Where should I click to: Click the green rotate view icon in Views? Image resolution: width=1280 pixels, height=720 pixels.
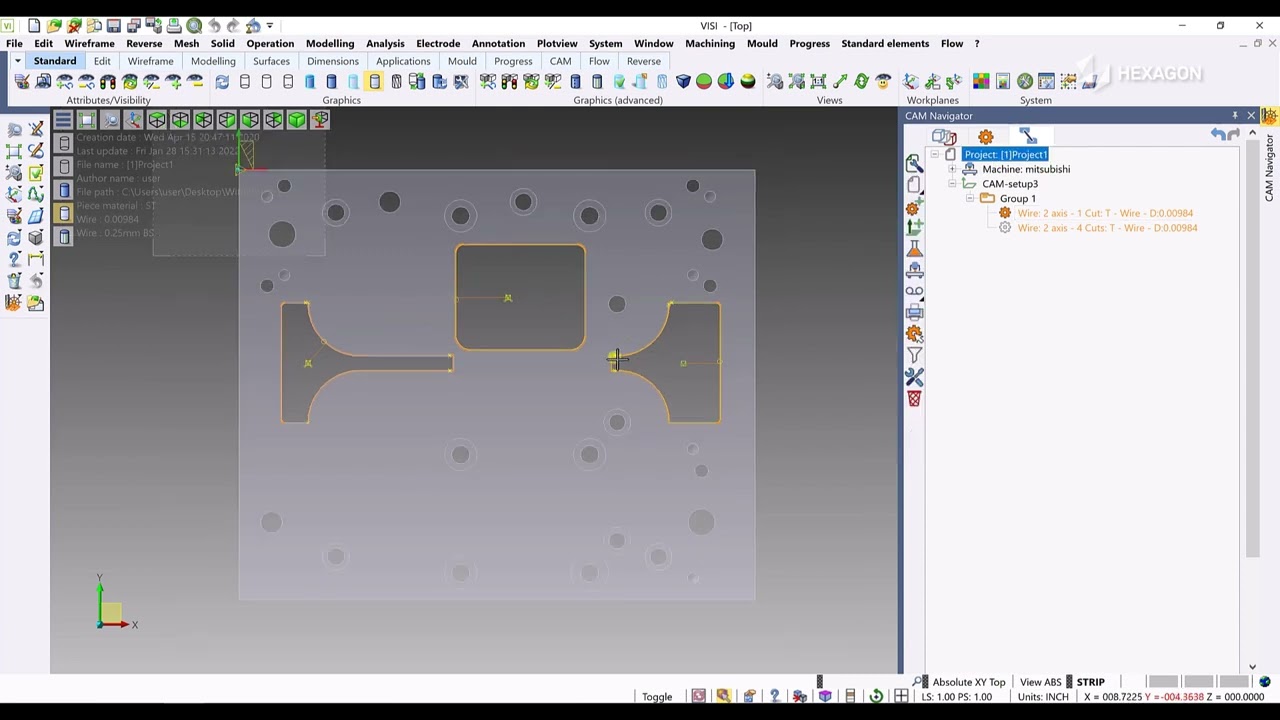[861, 82]
